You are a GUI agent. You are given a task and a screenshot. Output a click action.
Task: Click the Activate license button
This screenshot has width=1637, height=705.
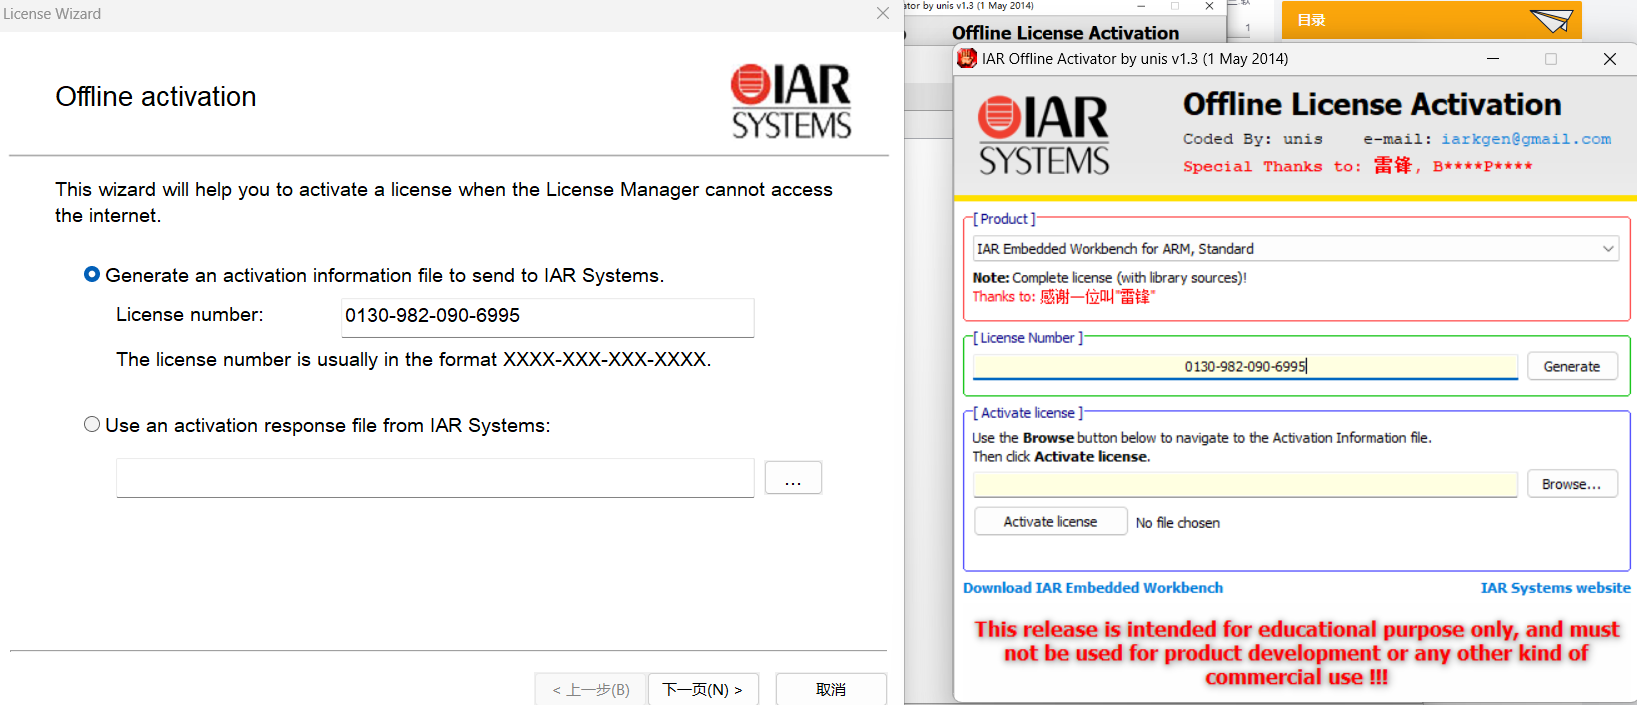1050,522
